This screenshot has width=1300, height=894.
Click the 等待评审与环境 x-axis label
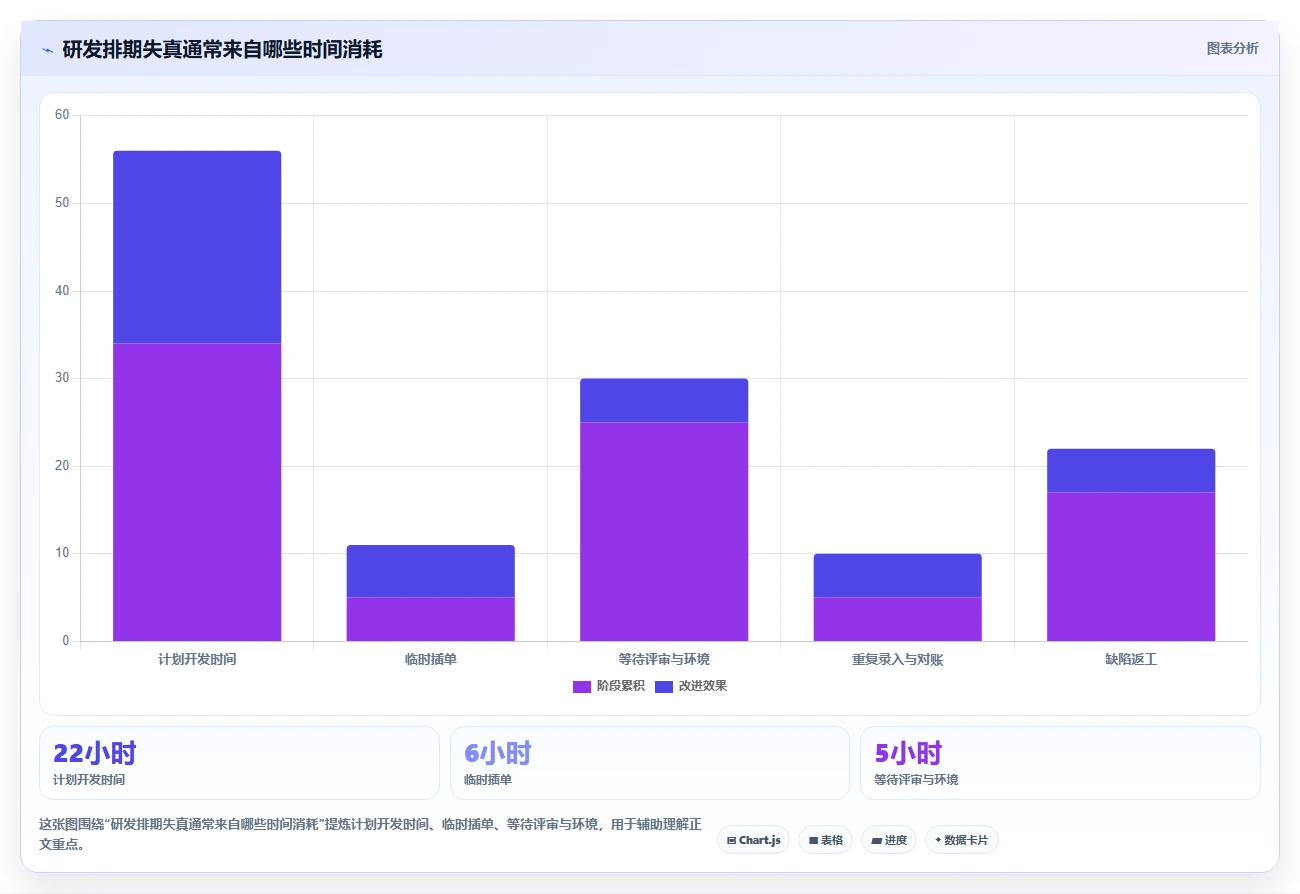pos(664,660)
